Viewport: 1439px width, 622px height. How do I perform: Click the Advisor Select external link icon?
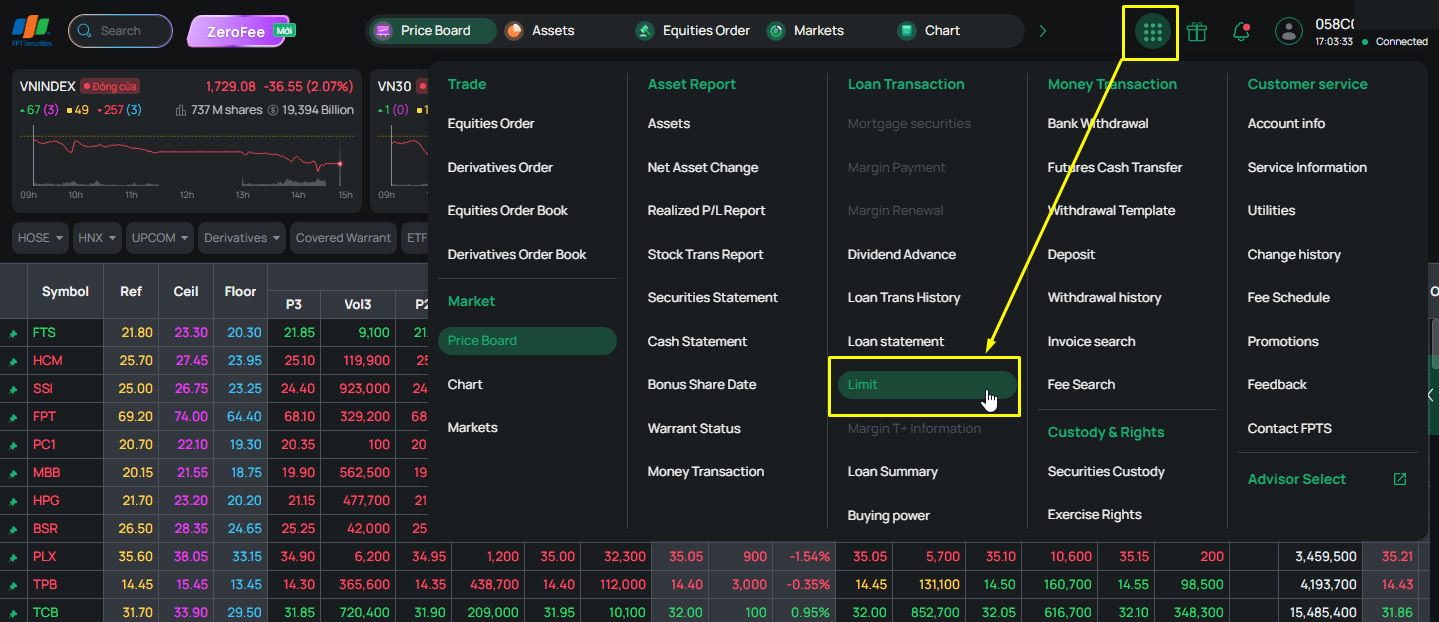1400,479
